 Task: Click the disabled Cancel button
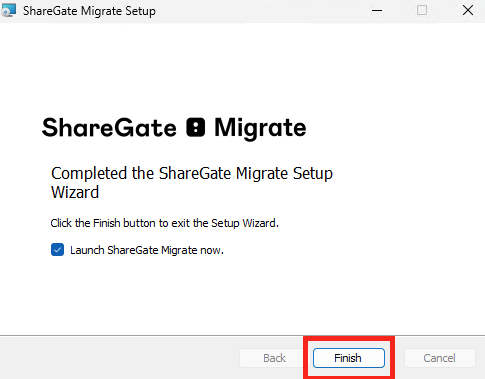(440, 358)
